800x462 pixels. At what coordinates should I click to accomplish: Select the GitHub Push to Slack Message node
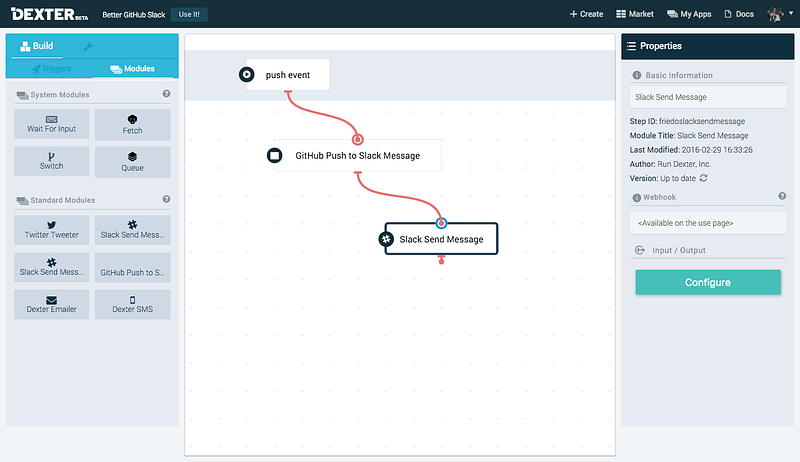click(x=358, y=156)
